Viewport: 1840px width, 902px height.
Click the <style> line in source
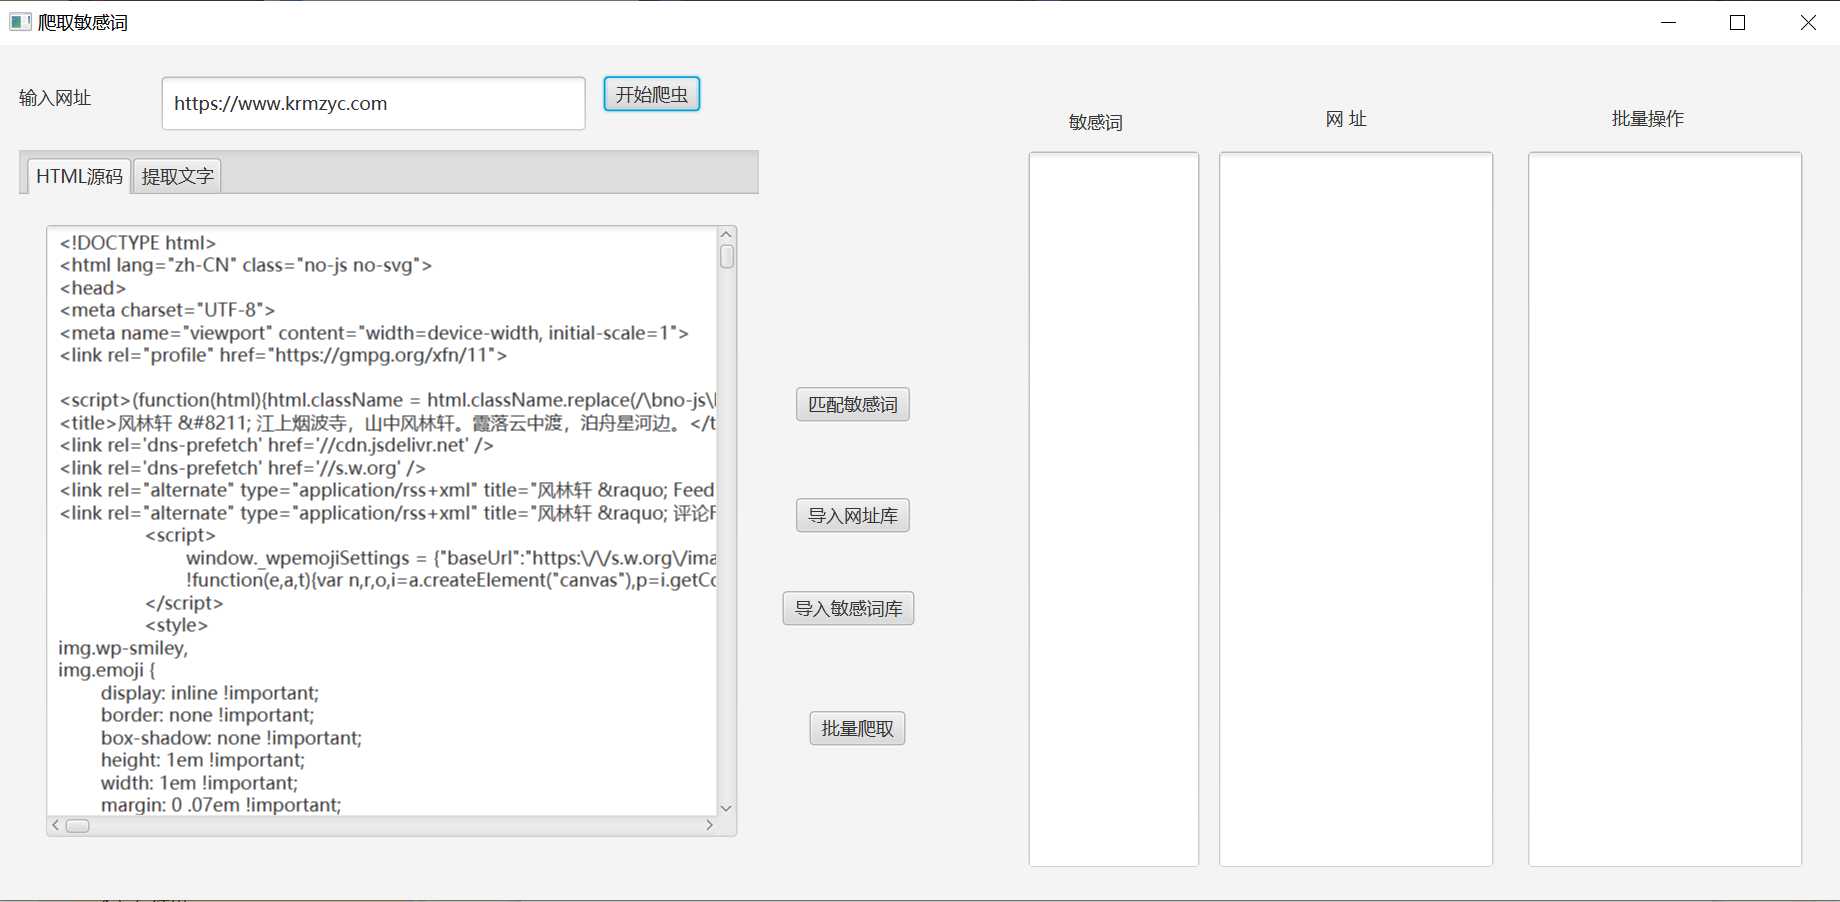[176, 625]
